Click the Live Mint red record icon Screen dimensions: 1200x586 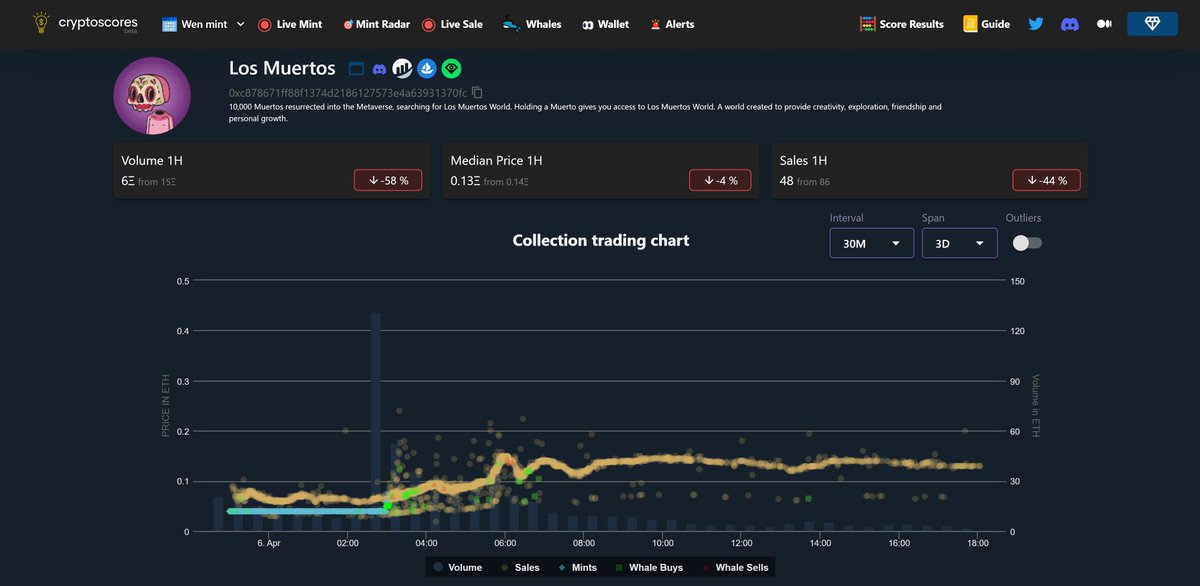tap(264, 24)
